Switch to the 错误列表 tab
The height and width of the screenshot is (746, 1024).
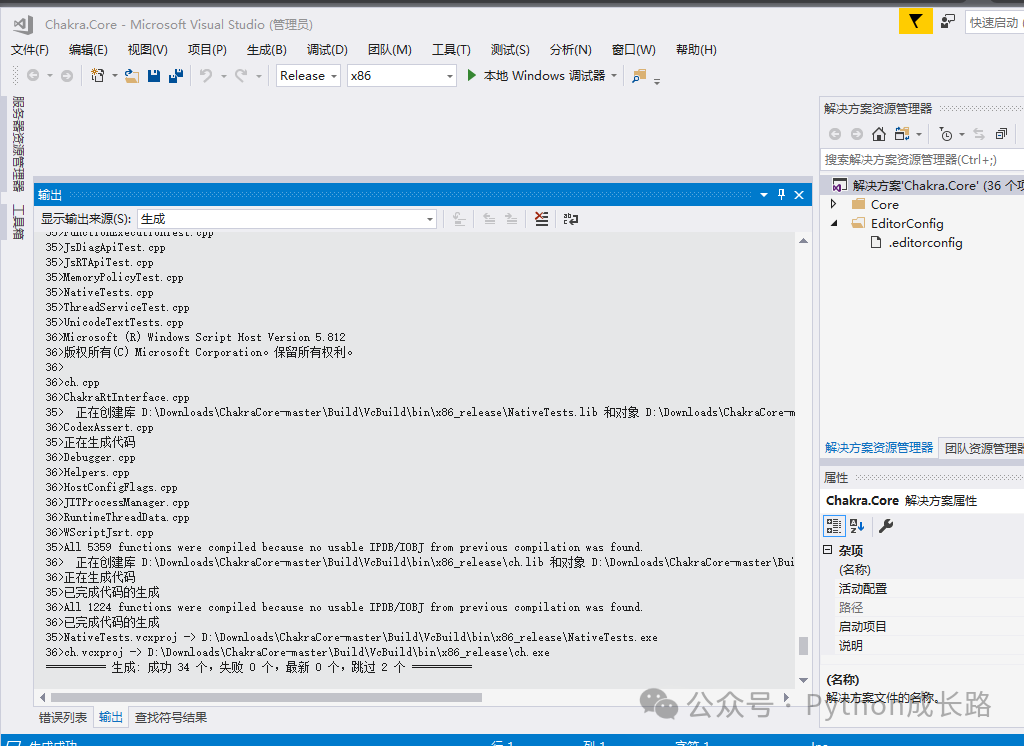point(63,717)
